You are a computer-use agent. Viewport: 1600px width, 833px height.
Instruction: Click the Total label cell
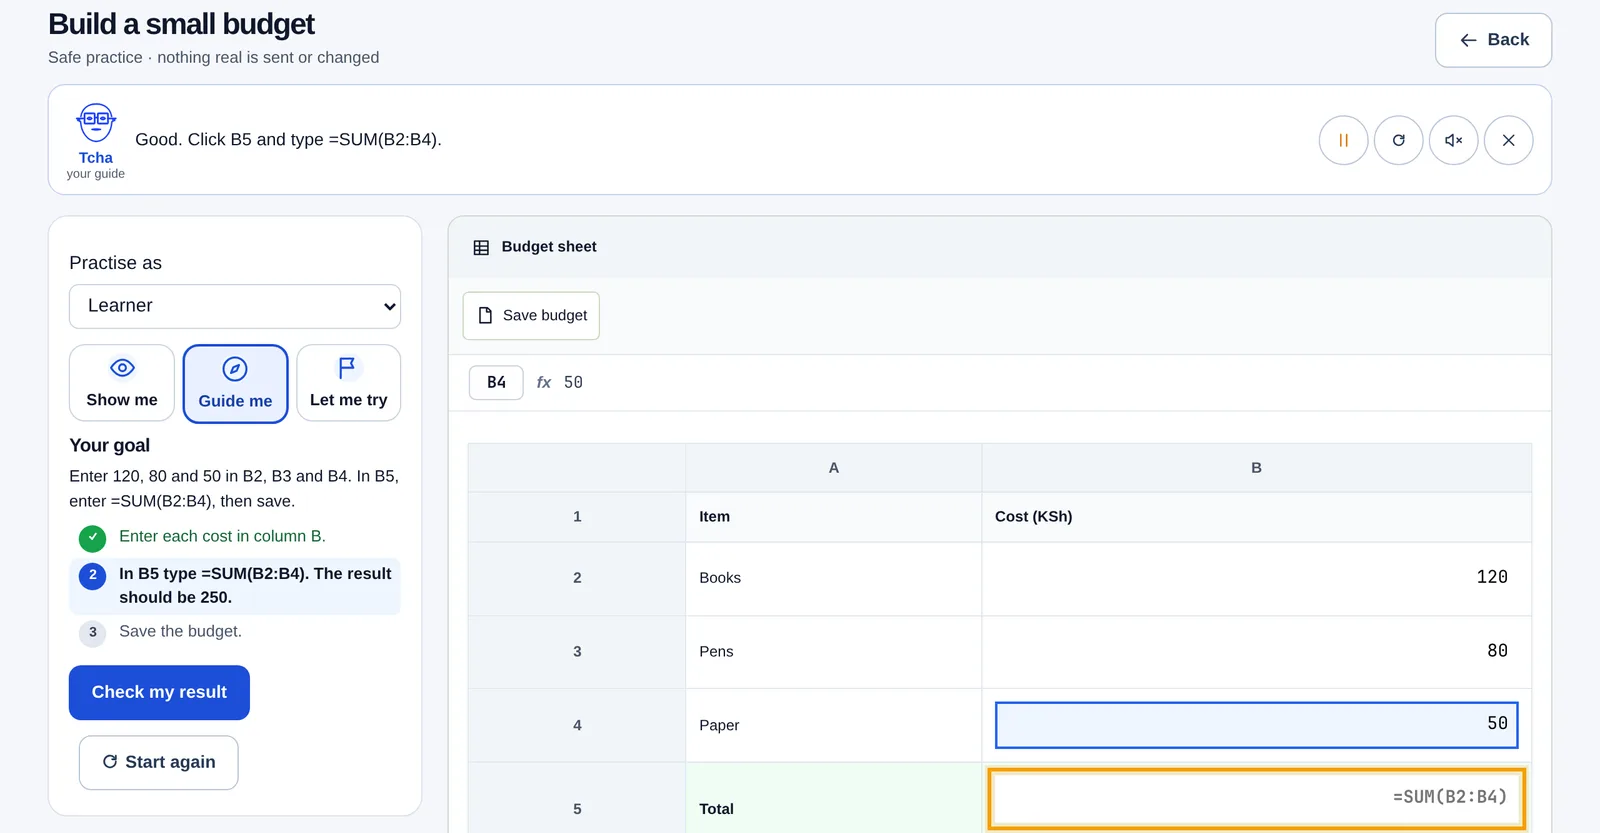tap(833, 798)
